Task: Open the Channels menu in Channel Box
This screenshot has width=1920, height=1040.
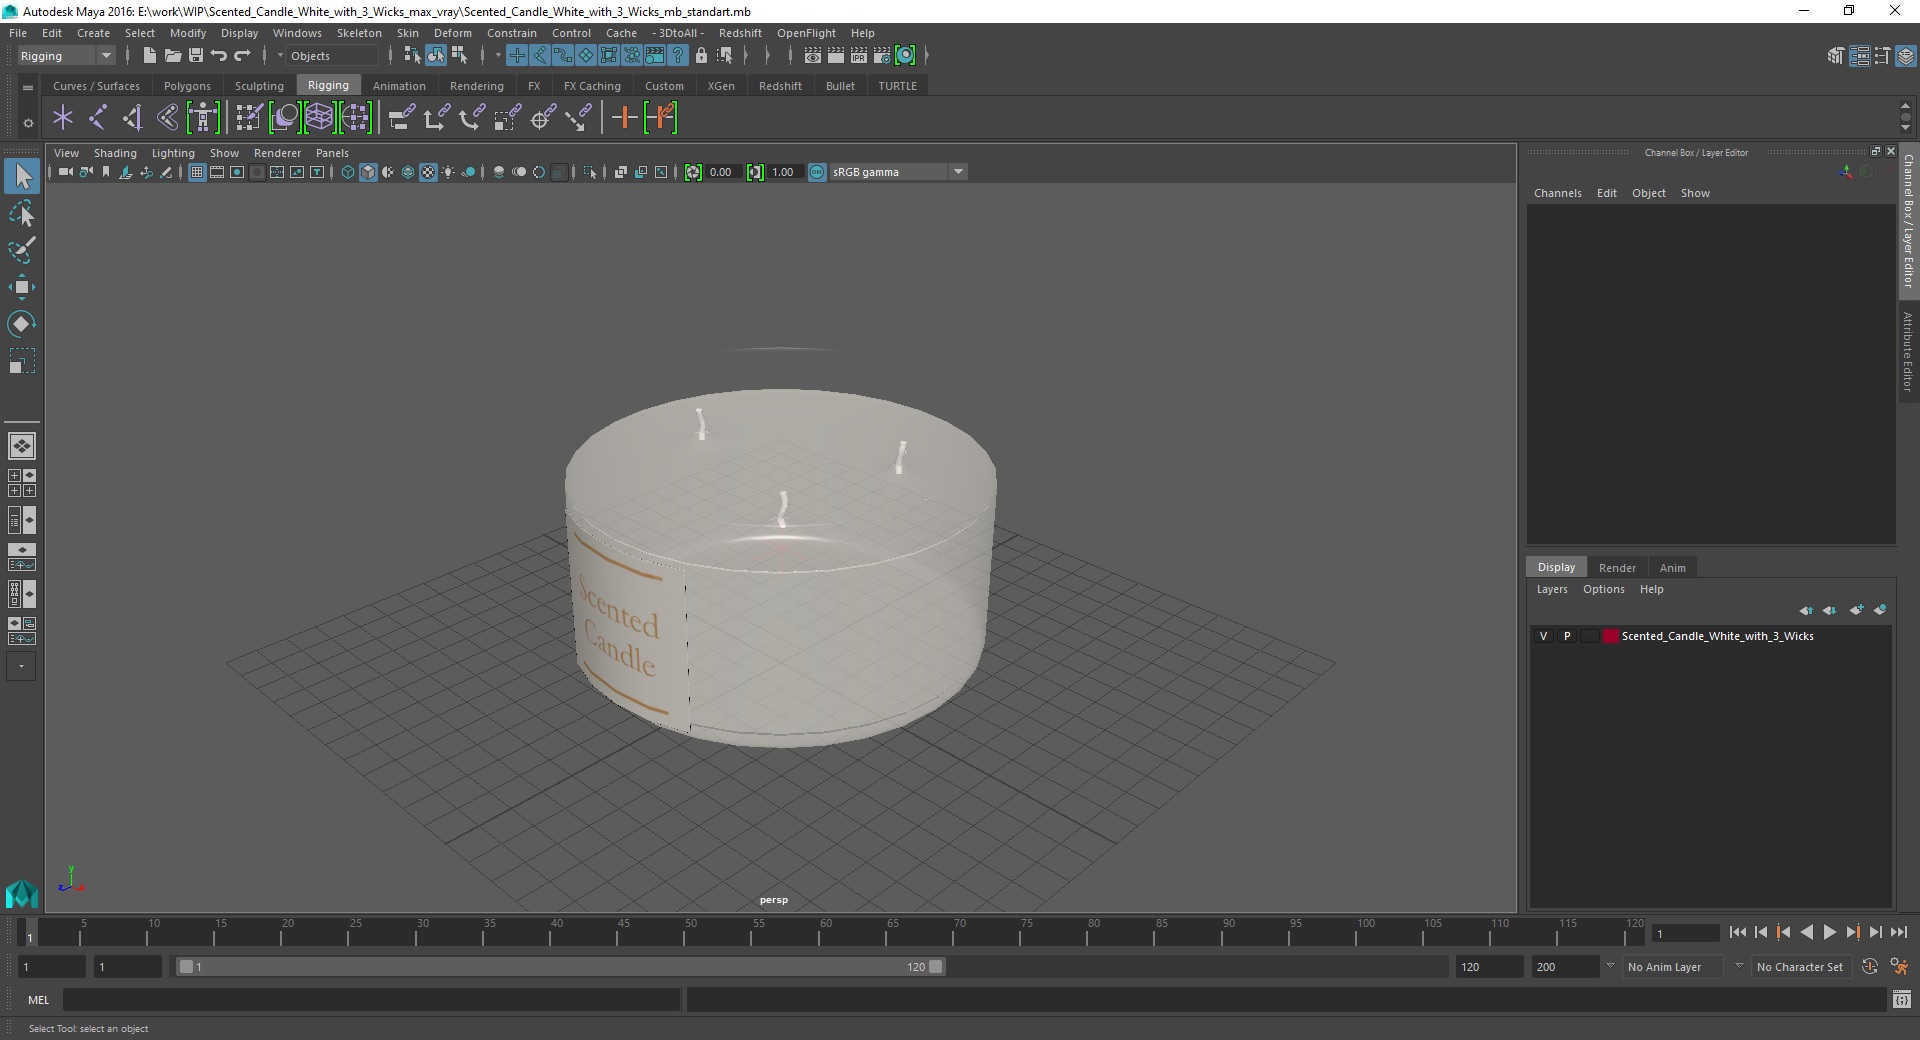Action: (1557, 193)
